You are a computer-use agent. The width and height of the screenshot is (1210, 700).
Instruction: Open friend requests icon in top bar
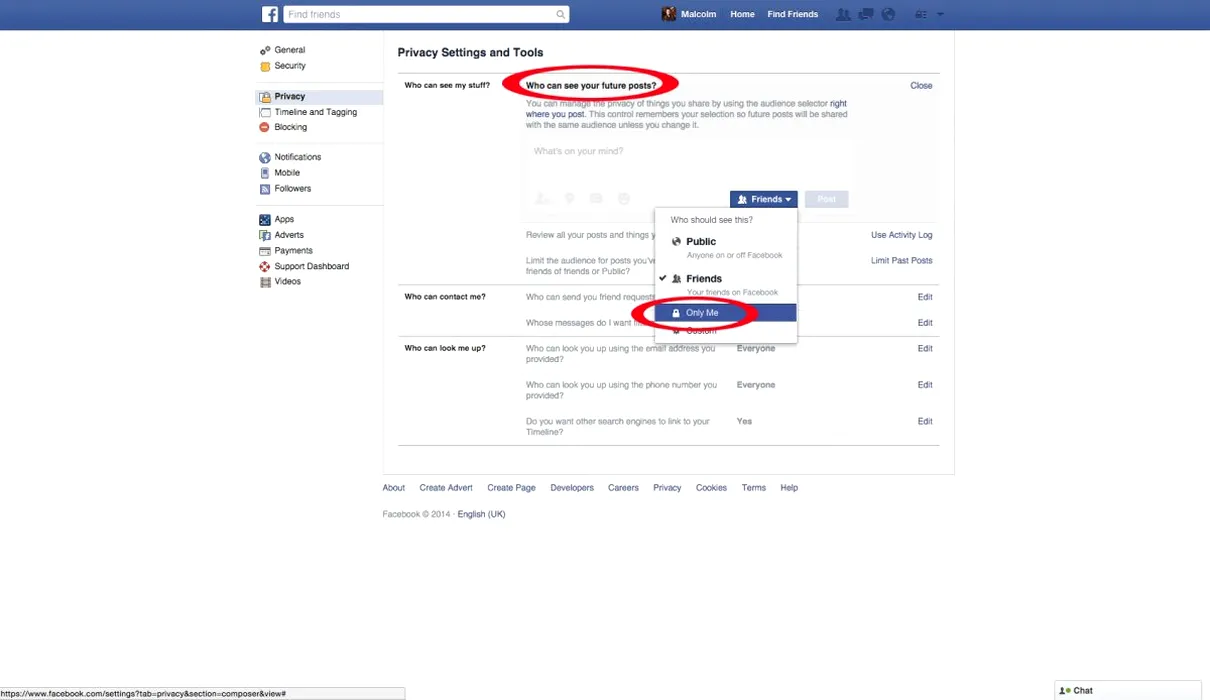point(843,14)
